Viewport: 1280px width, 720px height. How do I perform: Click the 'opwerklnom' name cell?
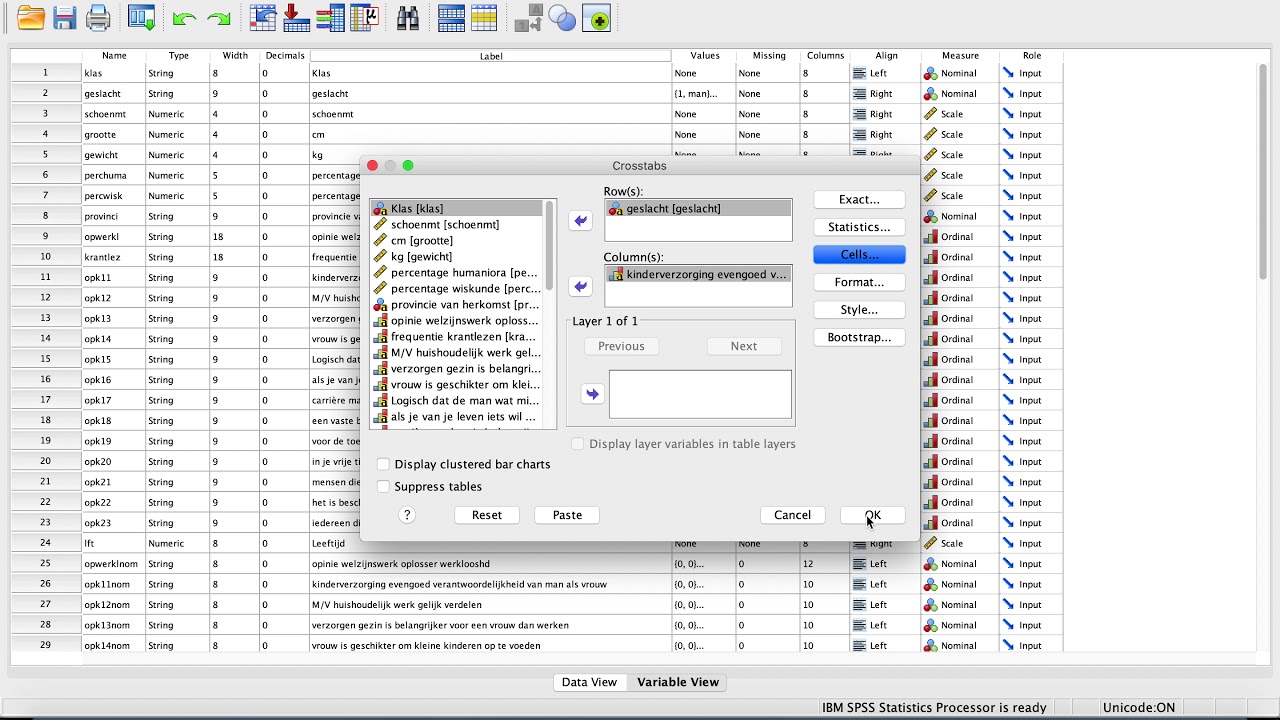click(x=114, y=564)
